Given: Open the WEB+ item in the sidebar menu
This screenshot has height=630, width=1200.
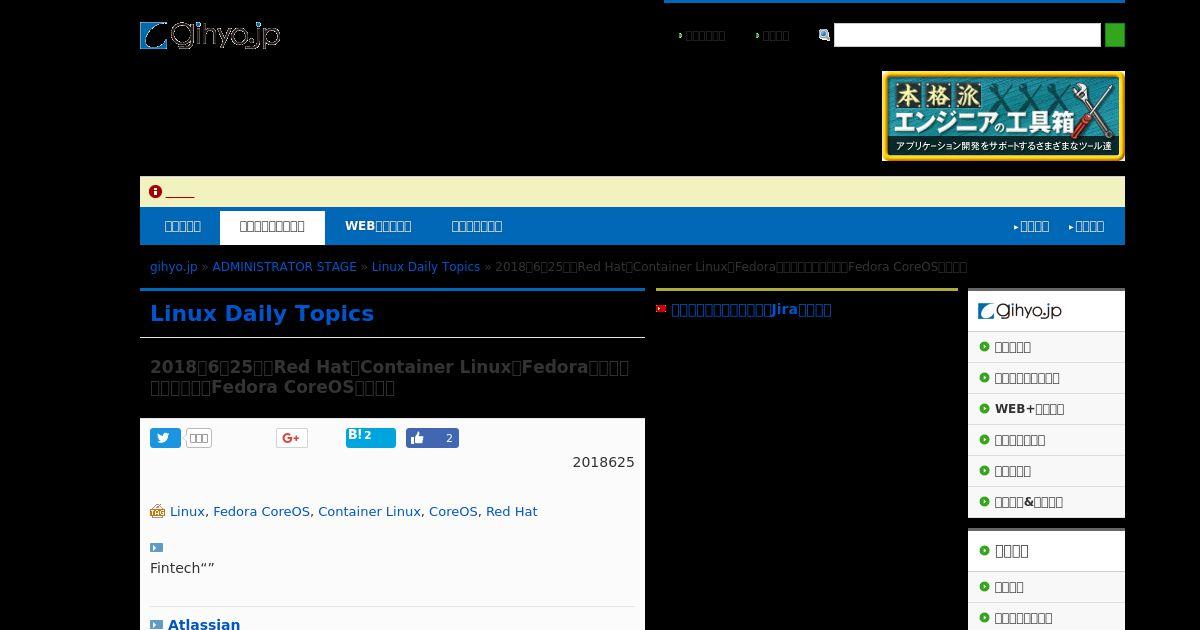Looking at the screenshot, I should tap(1029, 409).
